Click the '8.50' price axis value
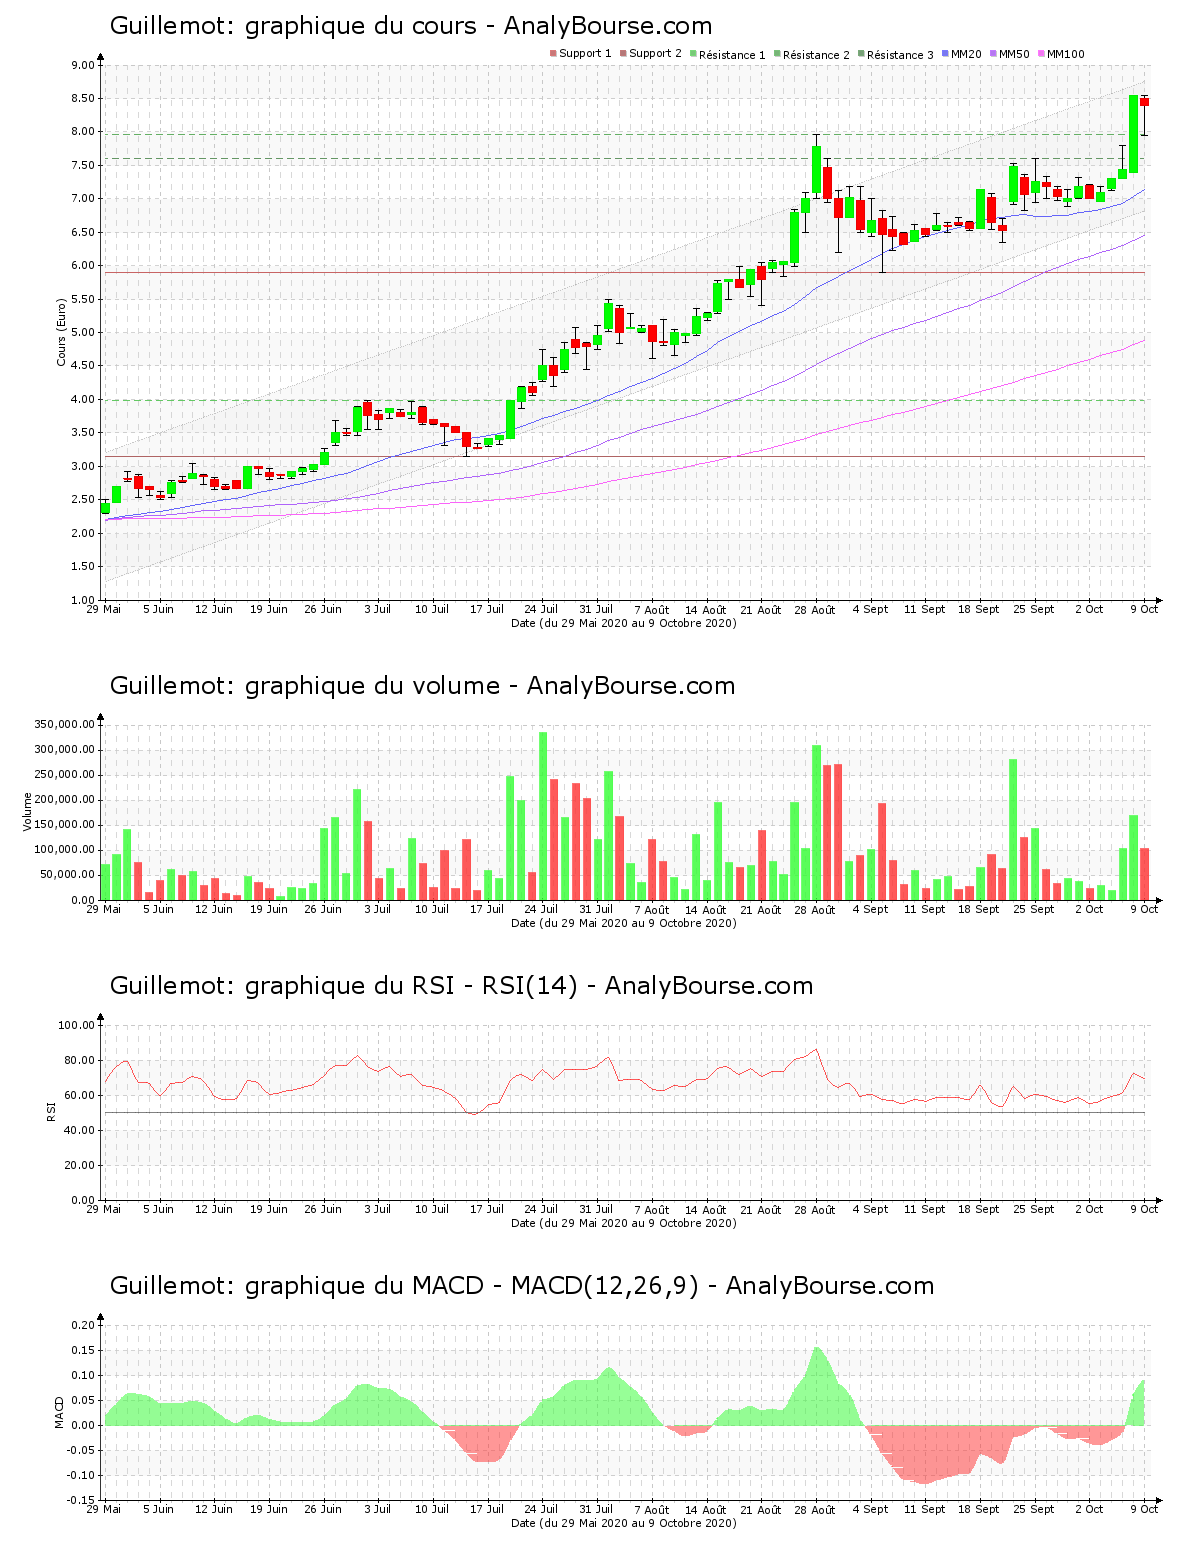 [x=82, y=98]
